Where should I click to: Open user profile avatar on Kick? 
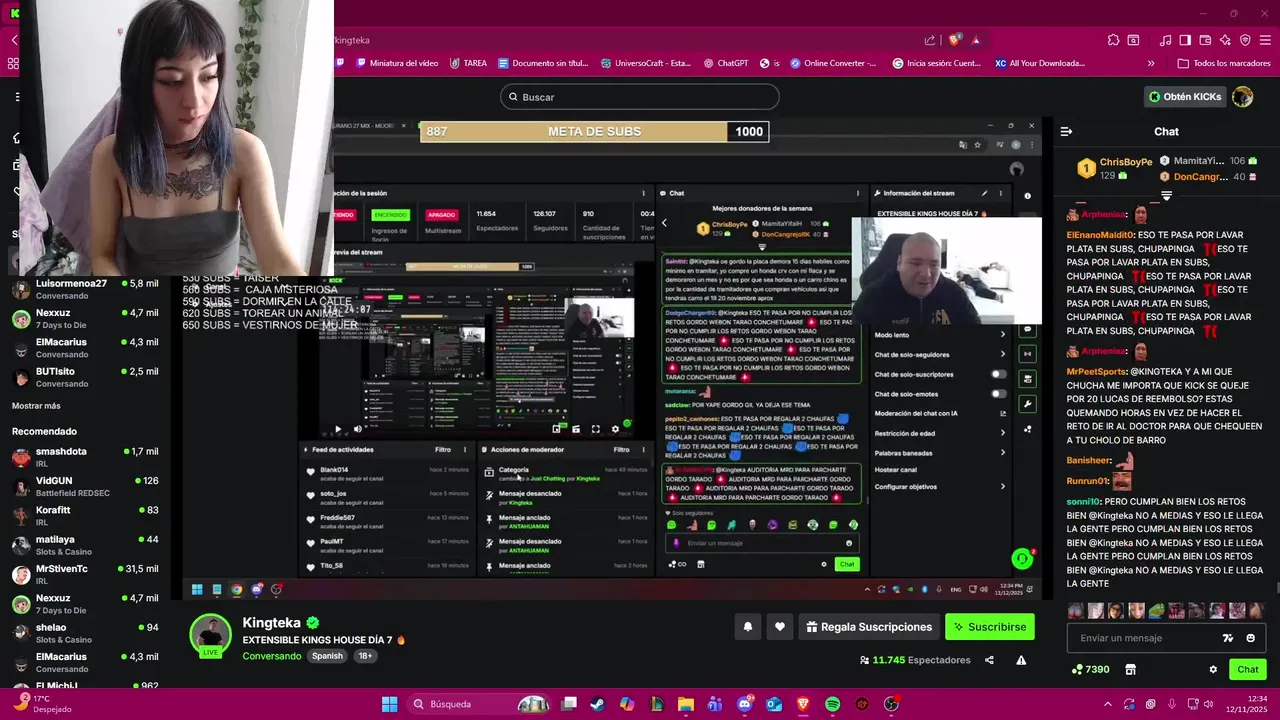[x=1242, y=97]
